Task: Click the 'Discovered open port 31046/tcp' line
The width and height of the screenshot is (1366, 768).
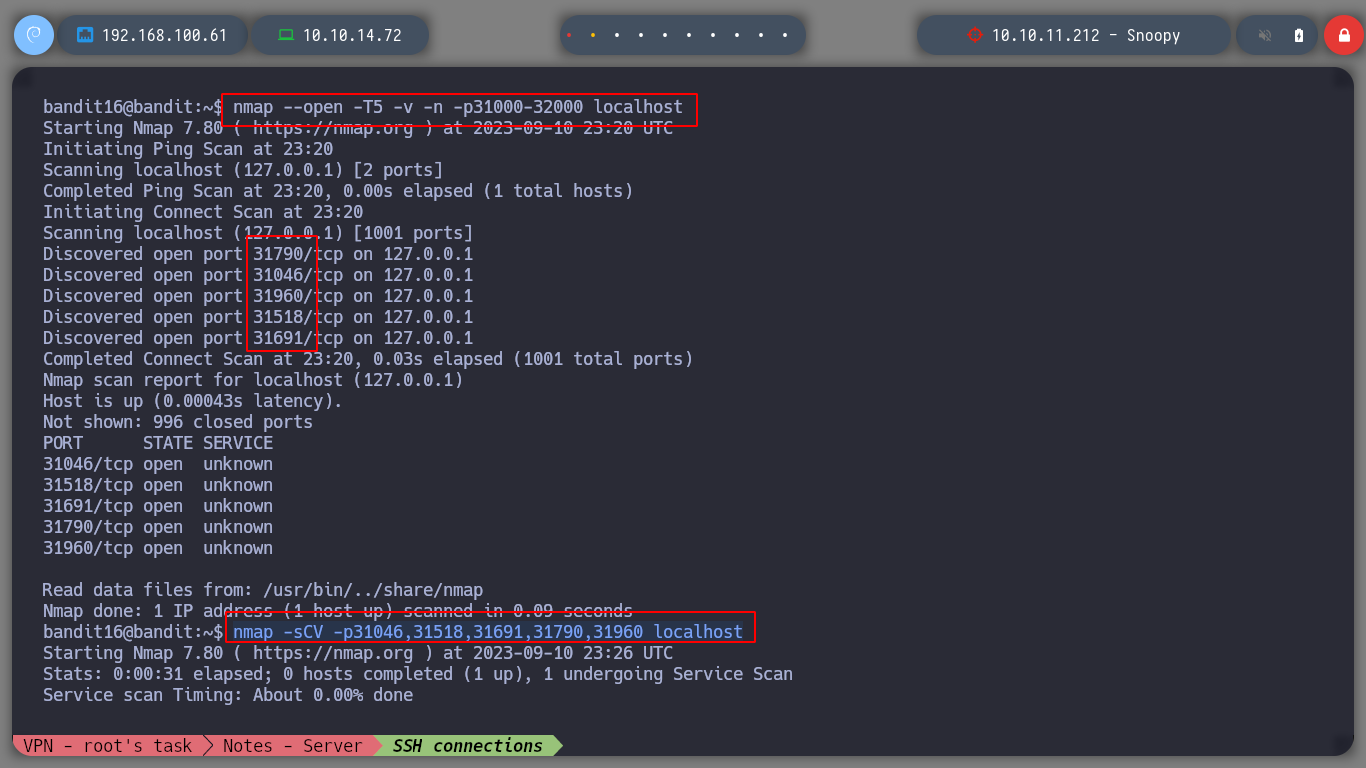Action: [x=258, y=275]
